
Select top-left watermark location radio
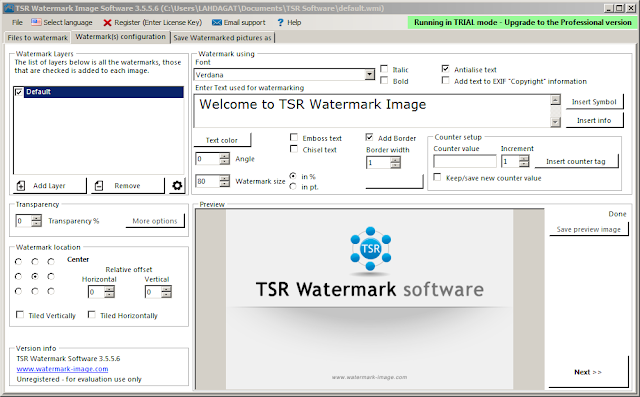pyautogui.click(x=18, y=261)
